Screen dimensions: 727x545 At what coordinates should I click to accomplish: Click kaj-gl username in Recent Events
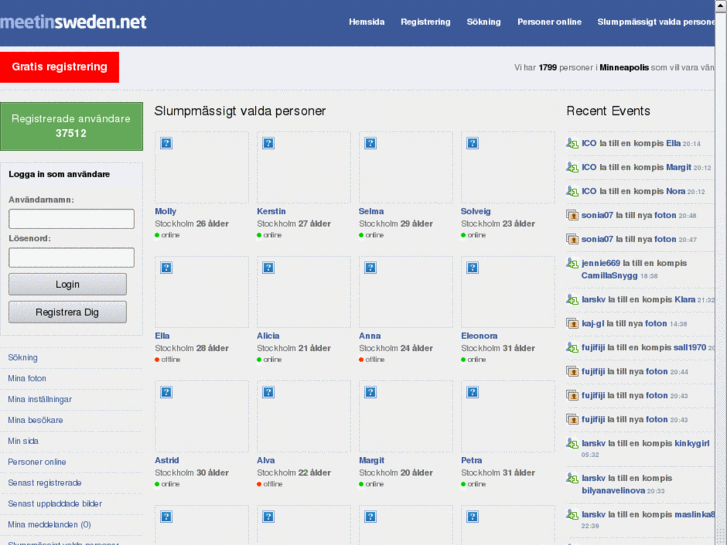tap(593, 324)
